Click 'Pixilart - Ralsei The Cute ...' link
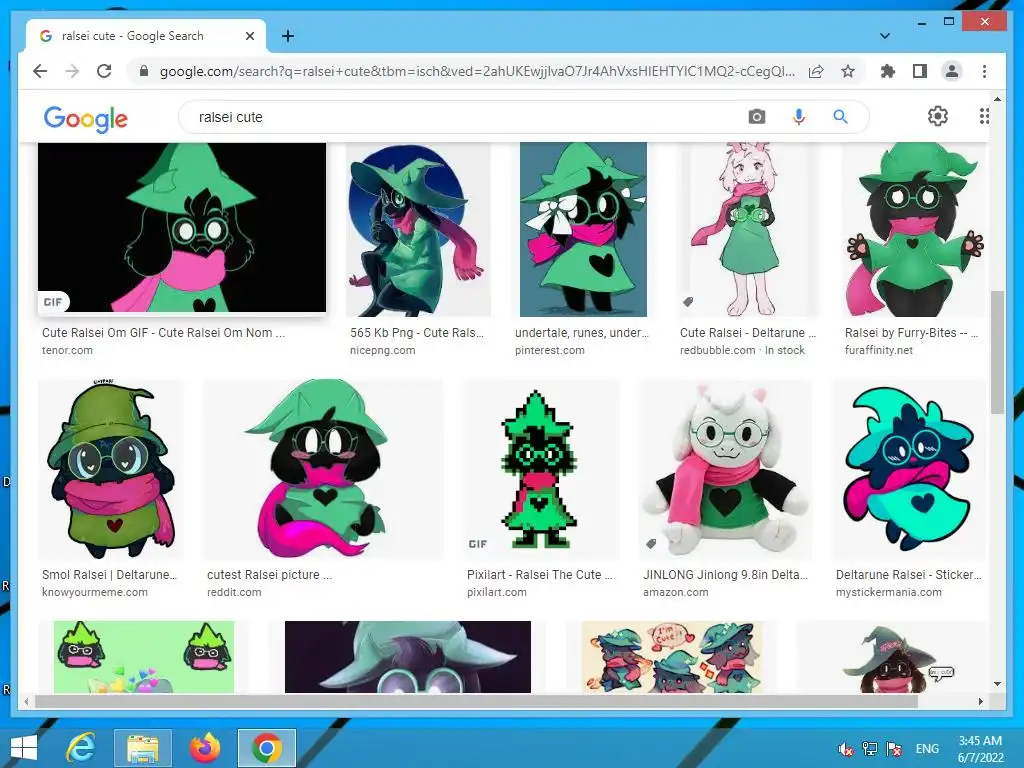Image resolution: width=1024 pixels, height=768 pixels. point(540,575)
